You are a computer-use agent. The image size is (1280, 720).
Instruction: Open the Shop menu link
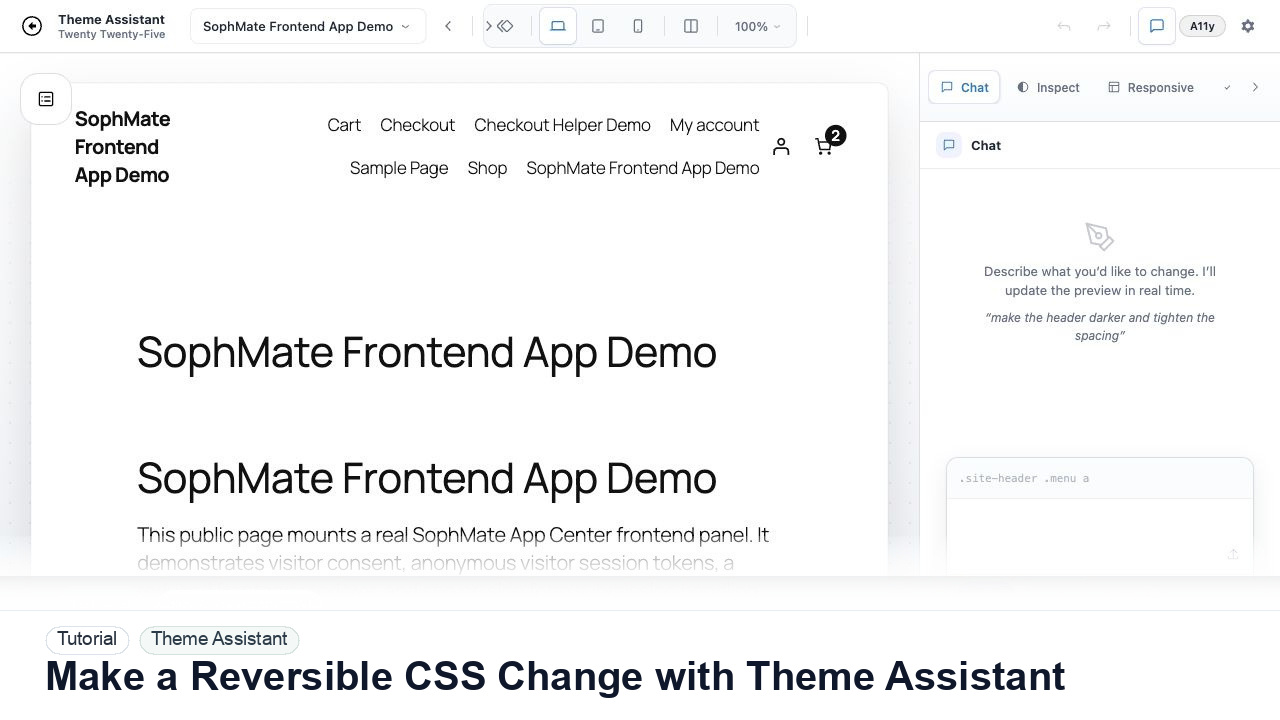point(487,168)
